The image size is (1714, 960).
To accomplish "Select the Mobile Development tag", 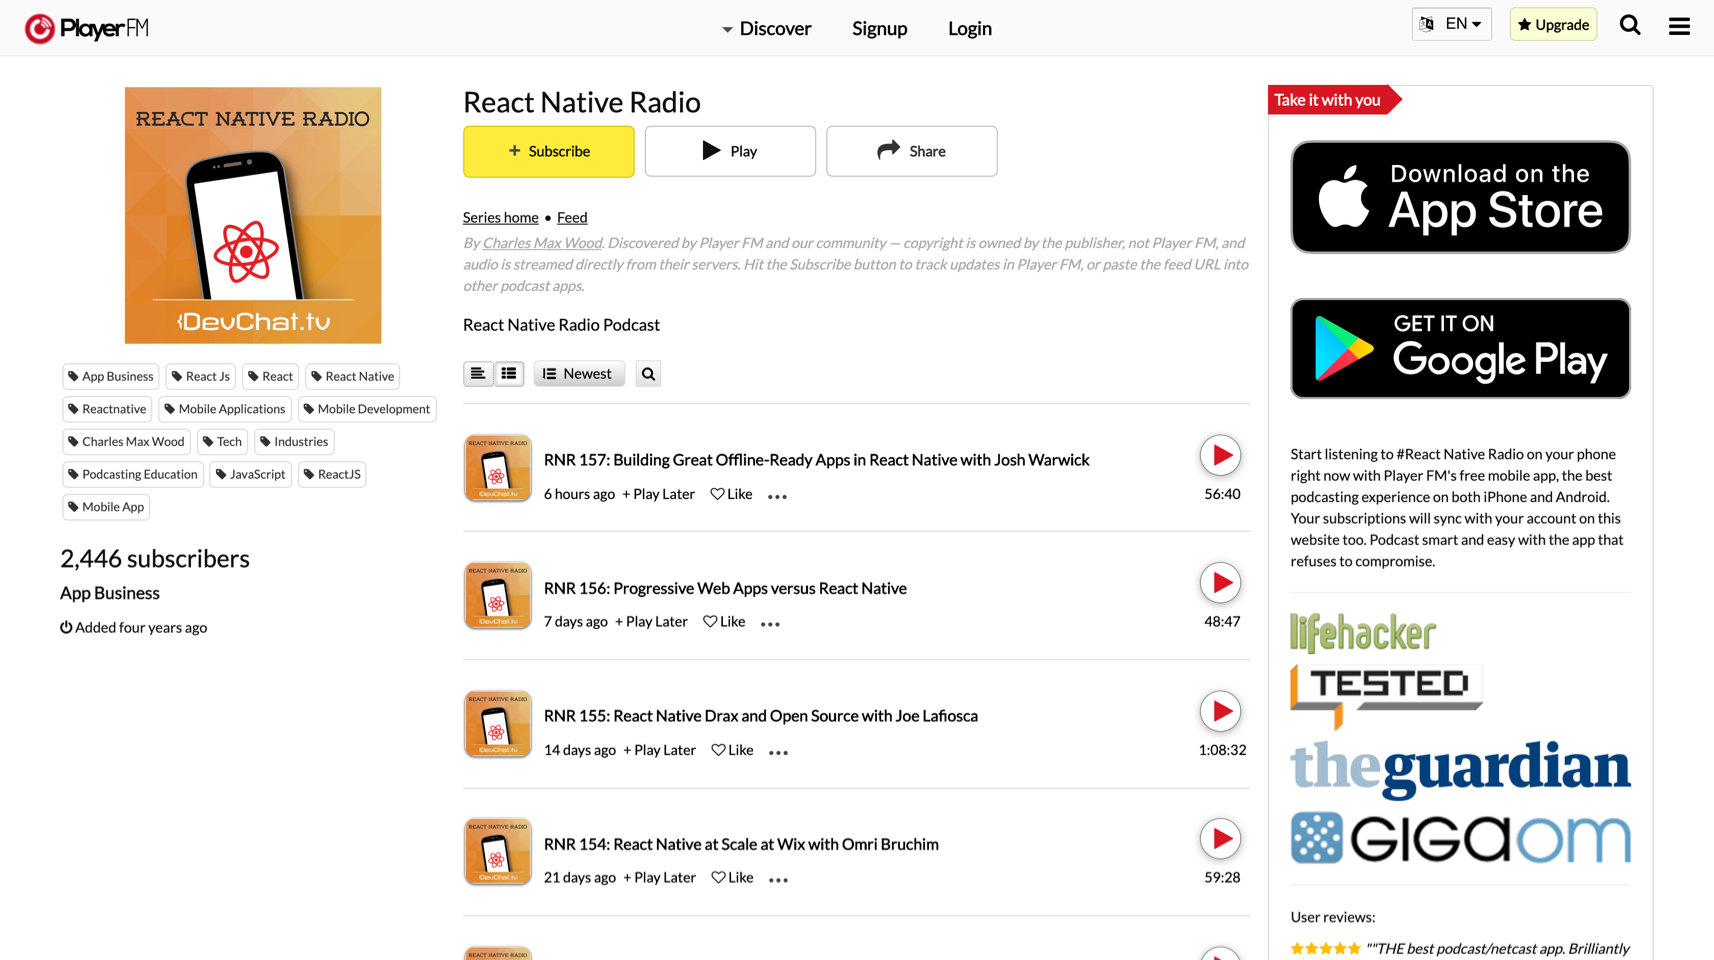I will tap(367, 409).
